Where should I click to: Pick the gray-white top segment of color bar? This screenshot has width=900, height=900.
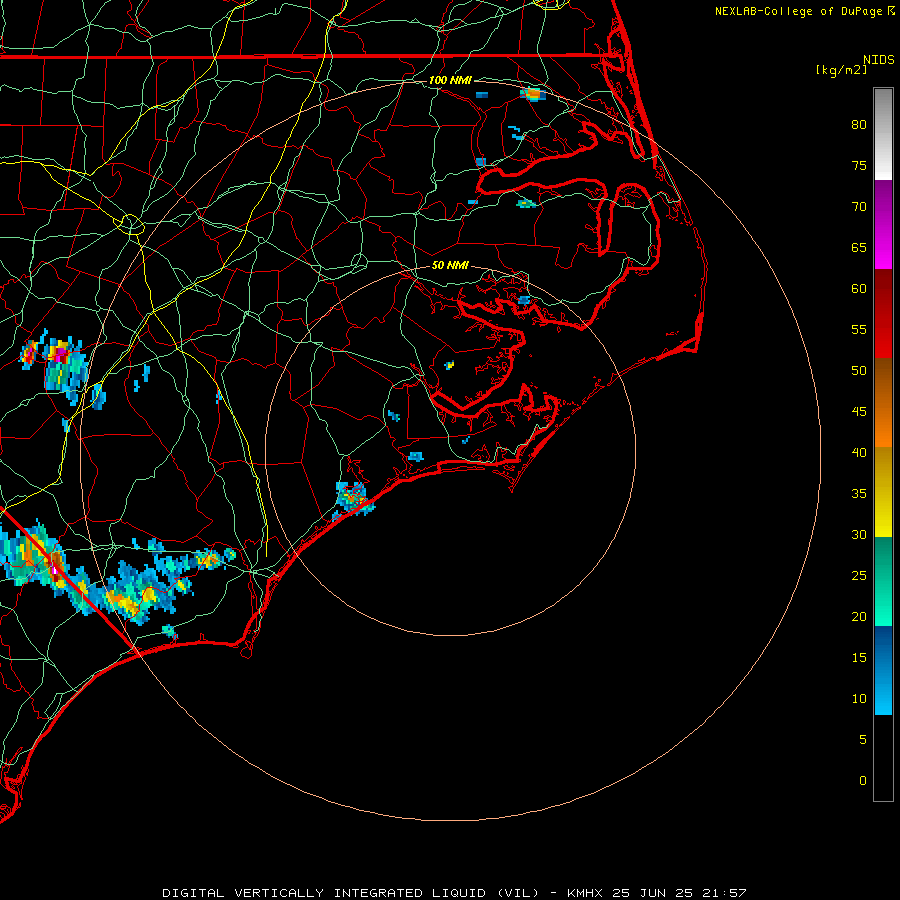point(883,134)
